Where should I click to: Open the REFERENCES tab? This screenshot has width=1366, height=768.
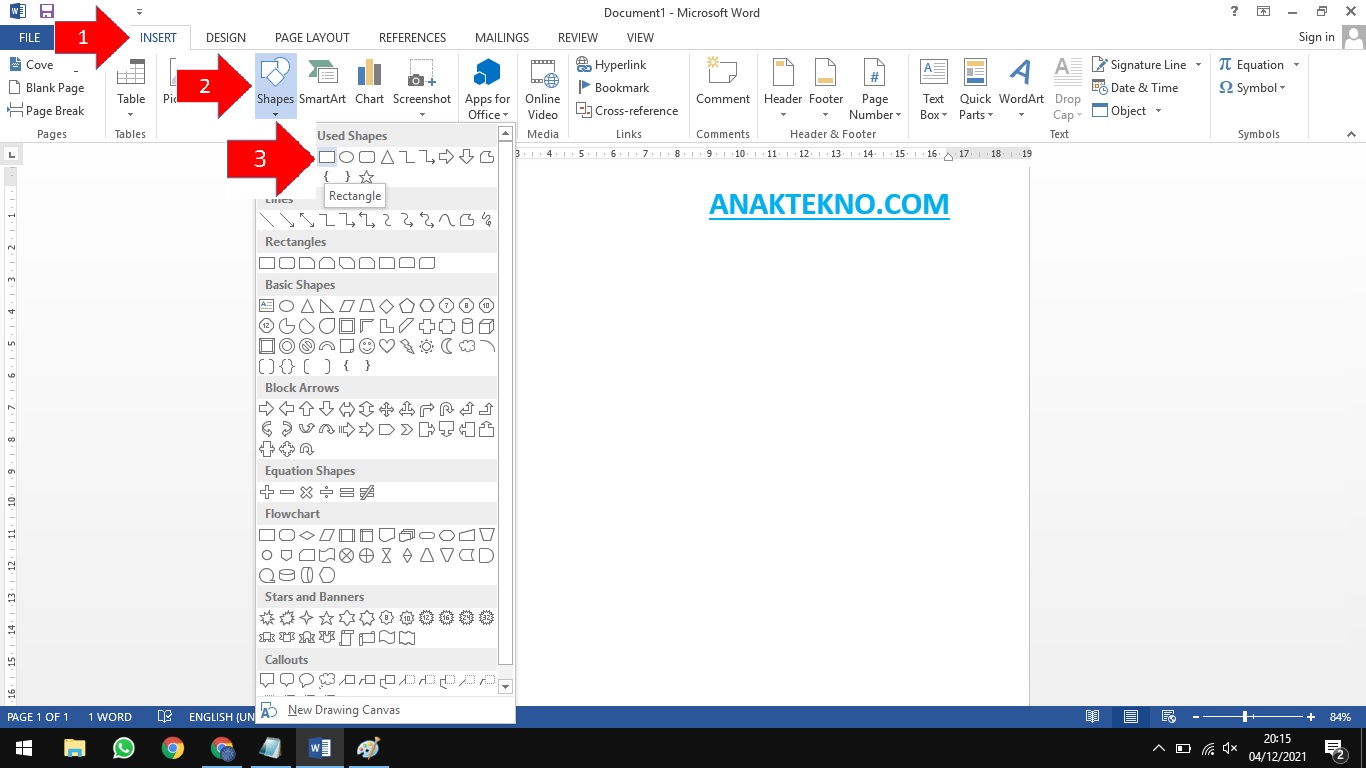pos(412,38)
